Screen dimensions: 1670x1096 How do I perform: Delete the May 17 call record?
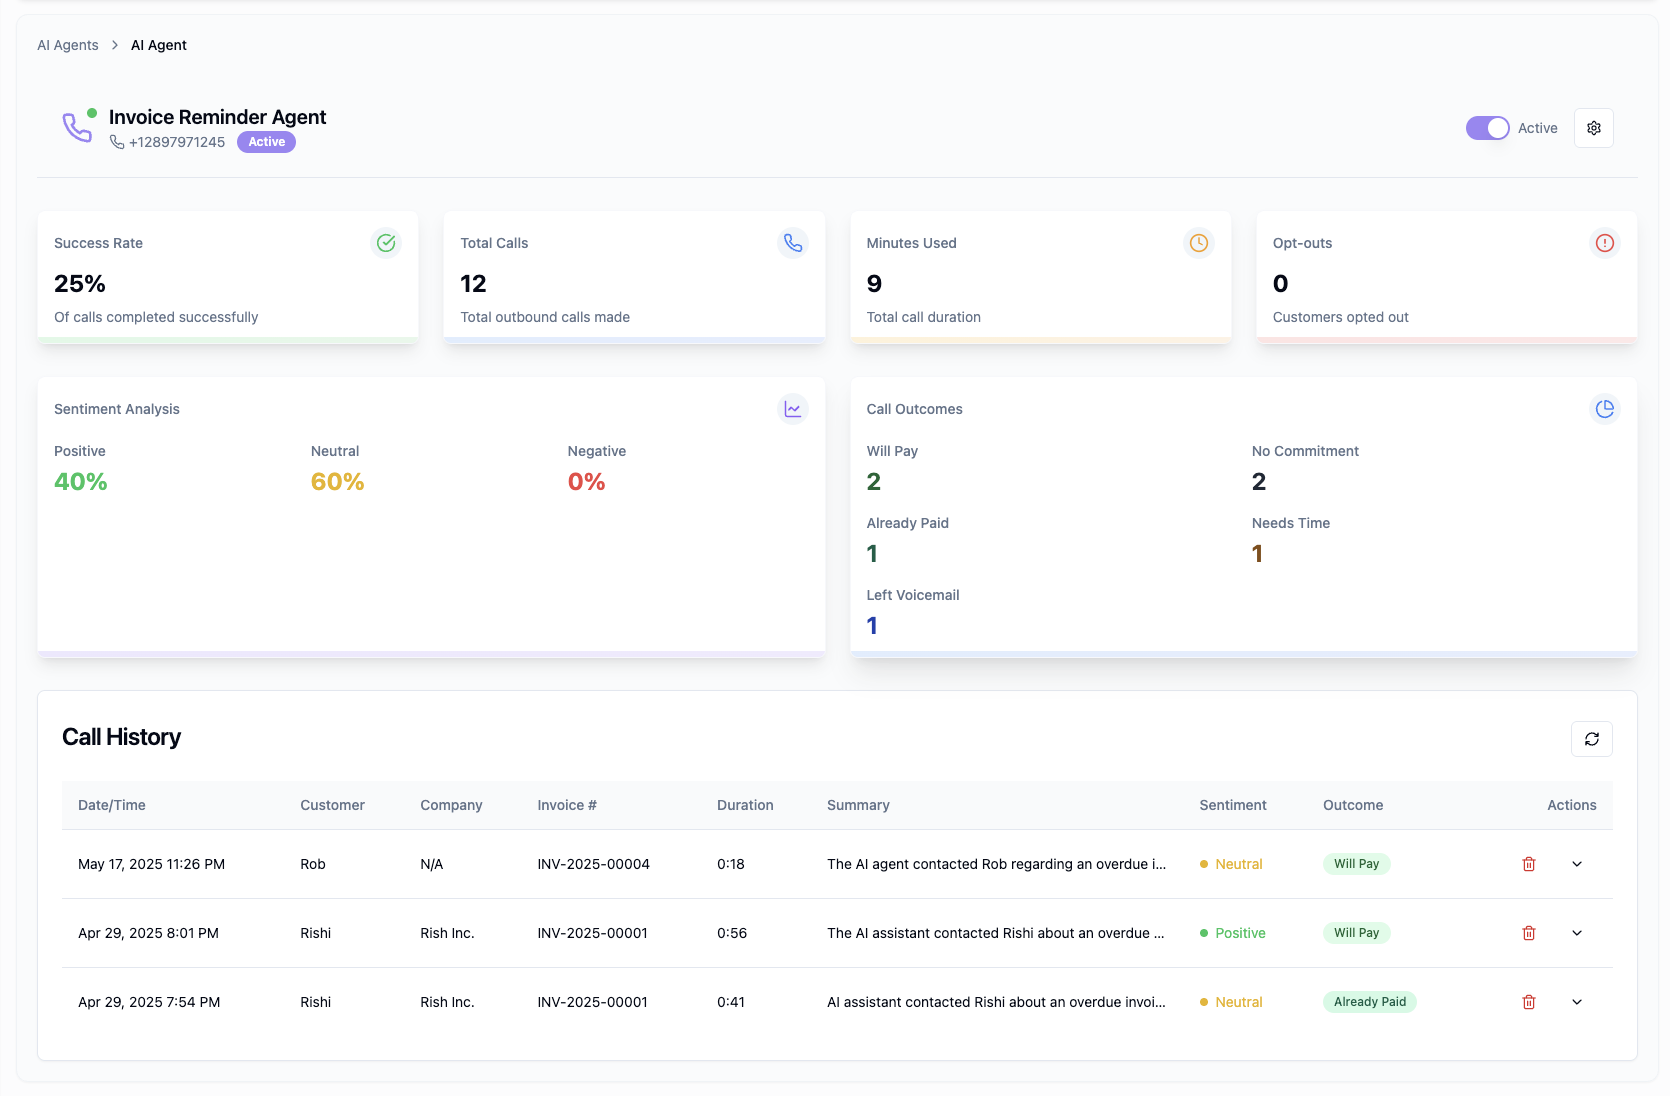click(x=1528, y=863)
